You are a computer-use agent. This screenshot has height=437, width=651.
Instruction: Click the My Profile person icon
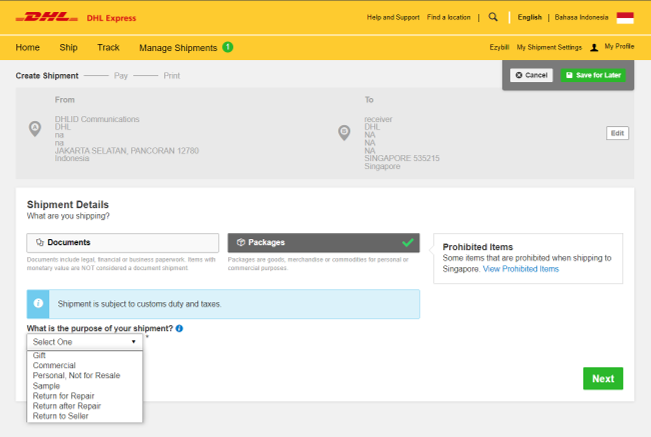click(594, 47)
